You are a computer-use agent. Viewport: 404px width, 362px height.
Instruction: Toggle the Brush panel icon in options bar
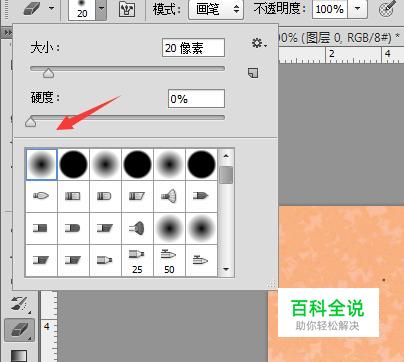[127, 9]
